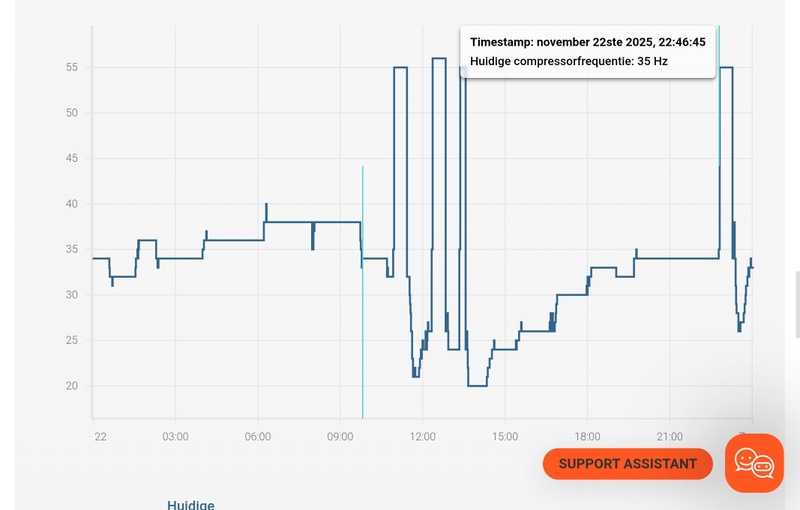Image resolution: width=800 pixels, height=510 pixels.
Task: Click the SUPPORT ASSISTANT button
Action: (627, 464)
